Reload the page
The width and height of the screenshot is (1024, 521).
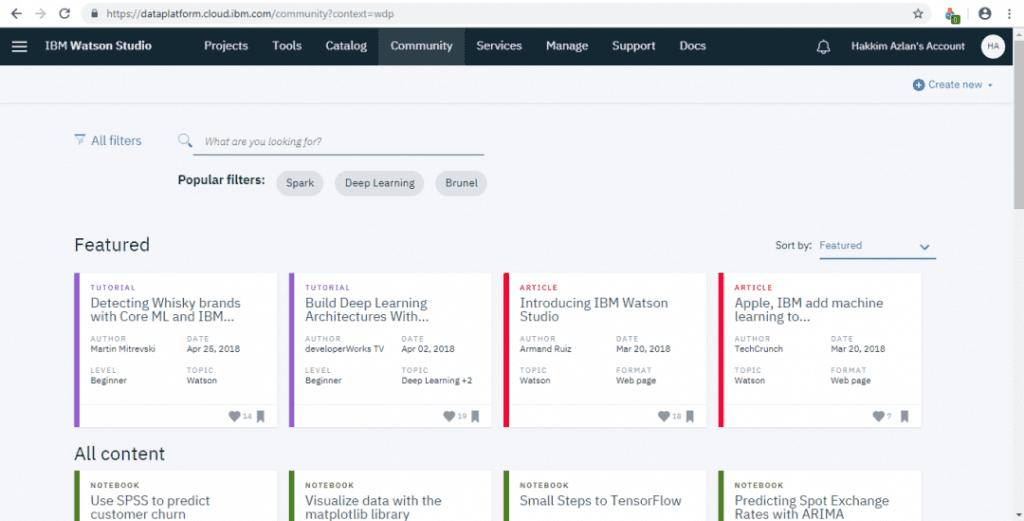coord(64,13)
